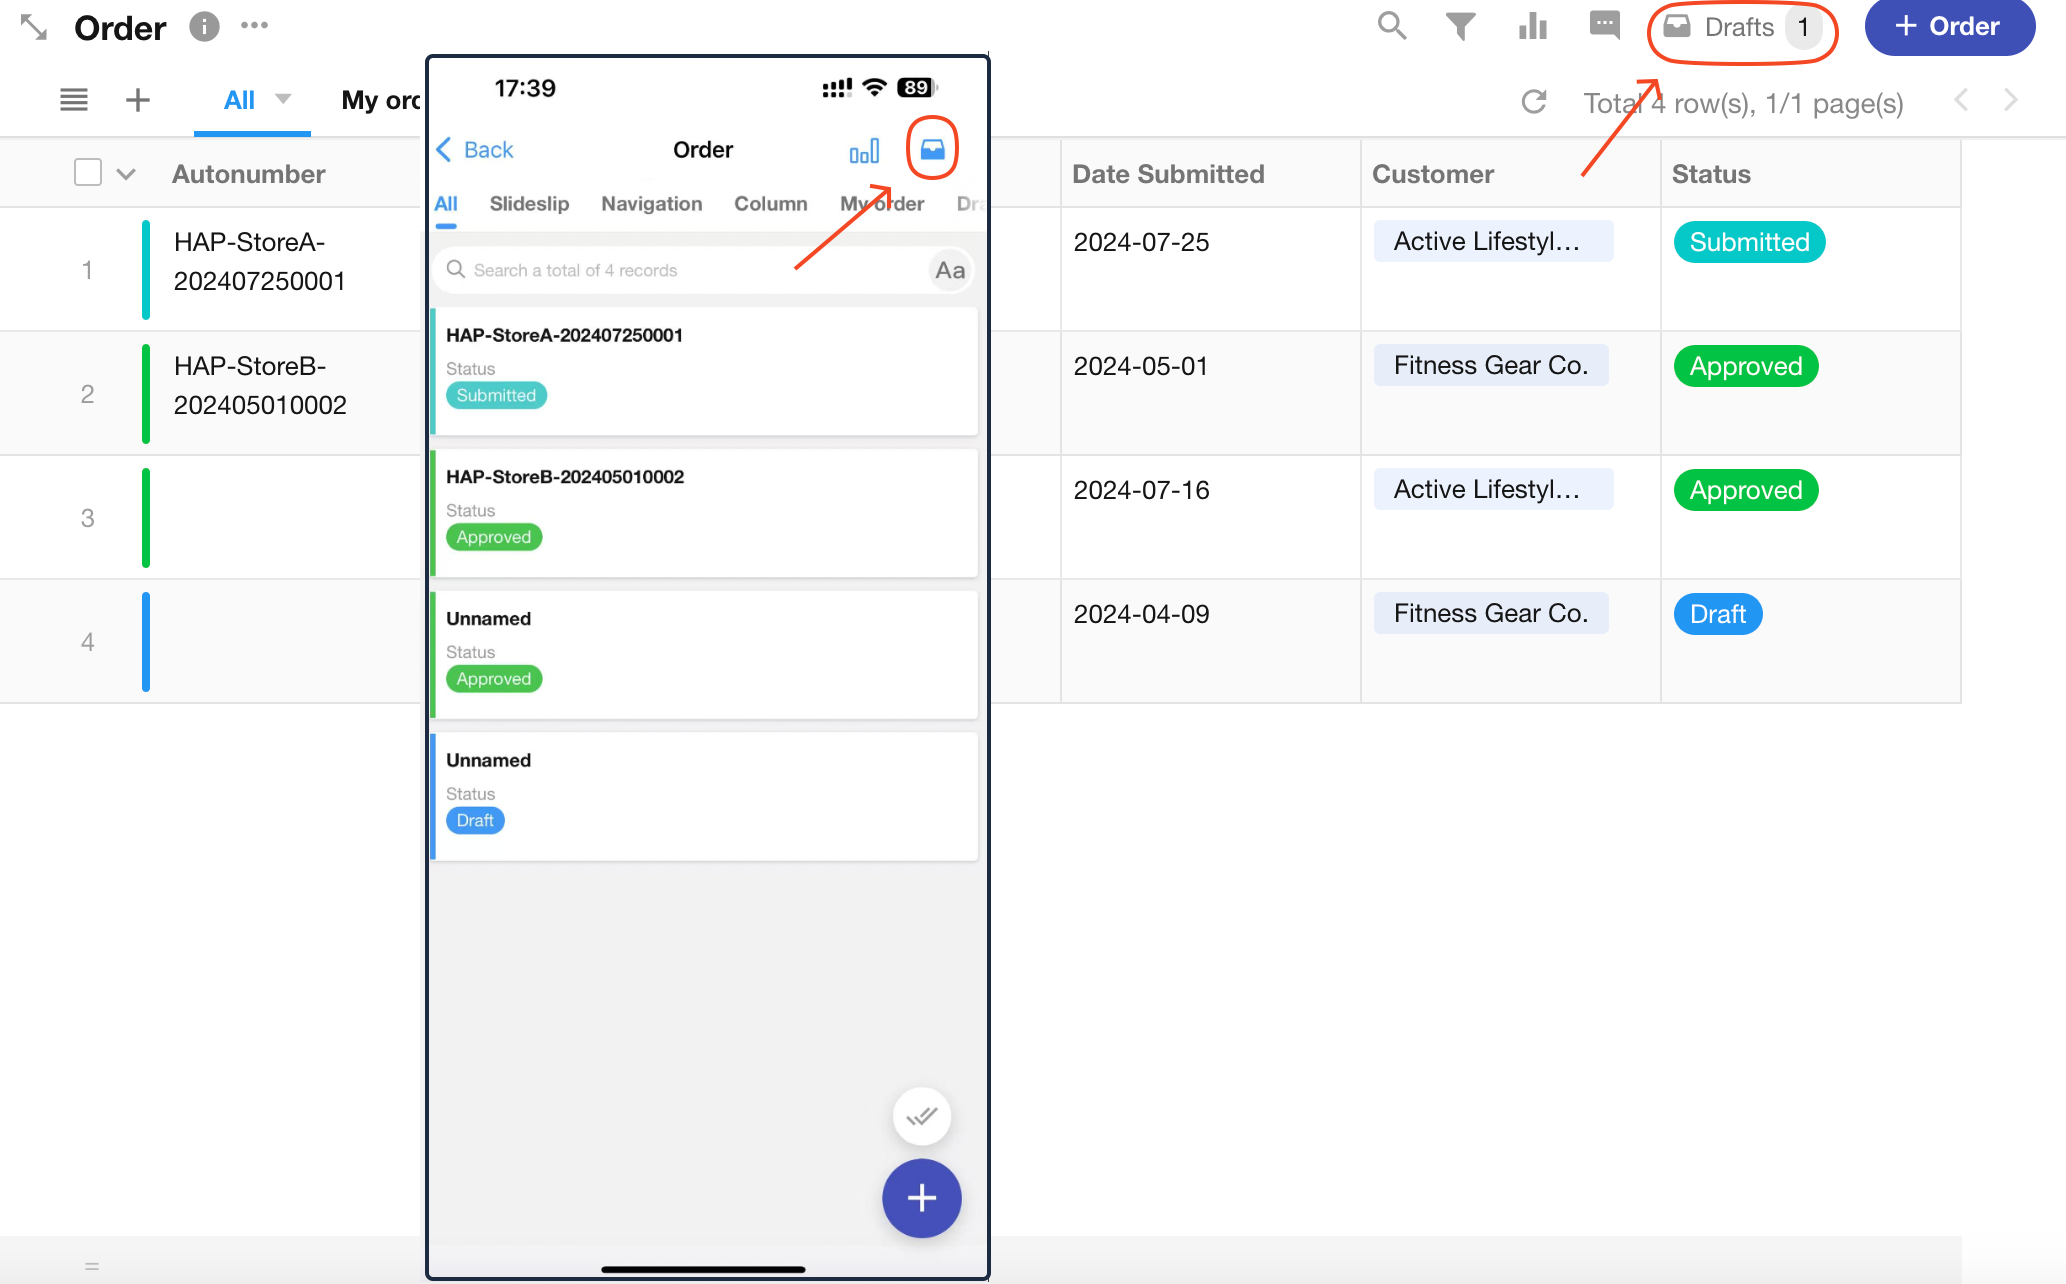
Task: Open the filter funnel icon
Action: 1460,26
